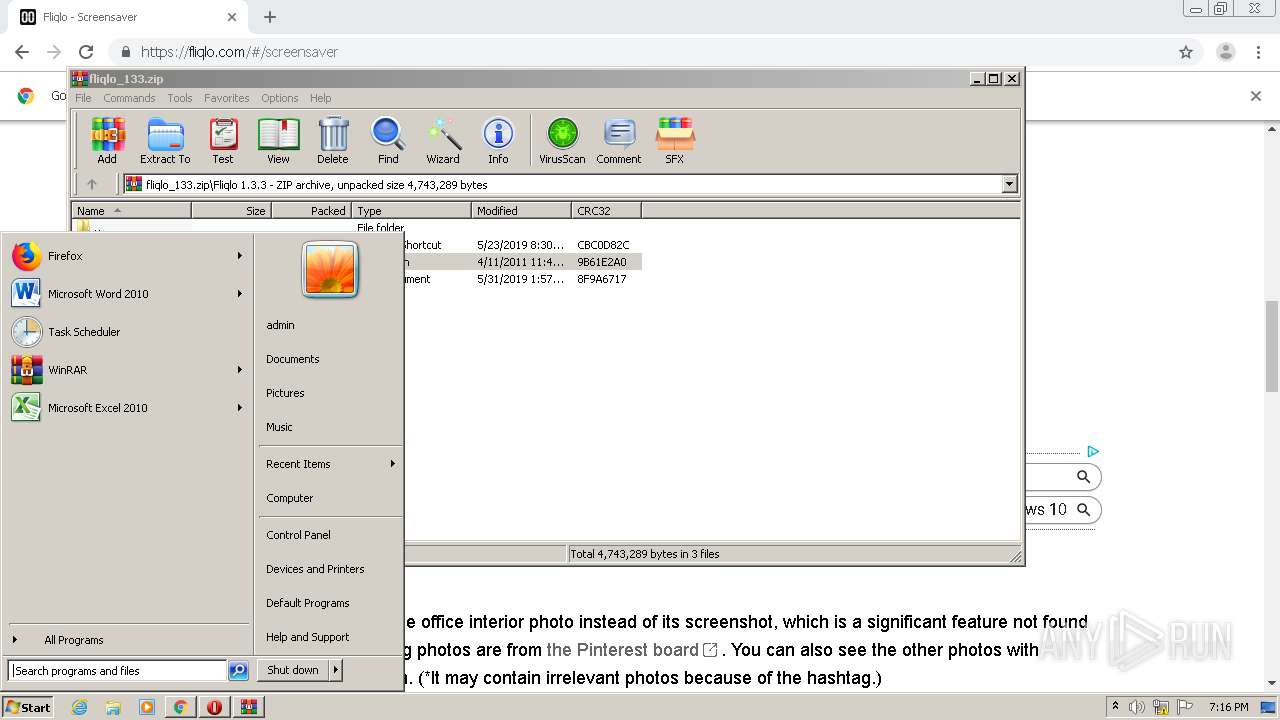Click the Chrome profile avatar icon

(1225, 52)
